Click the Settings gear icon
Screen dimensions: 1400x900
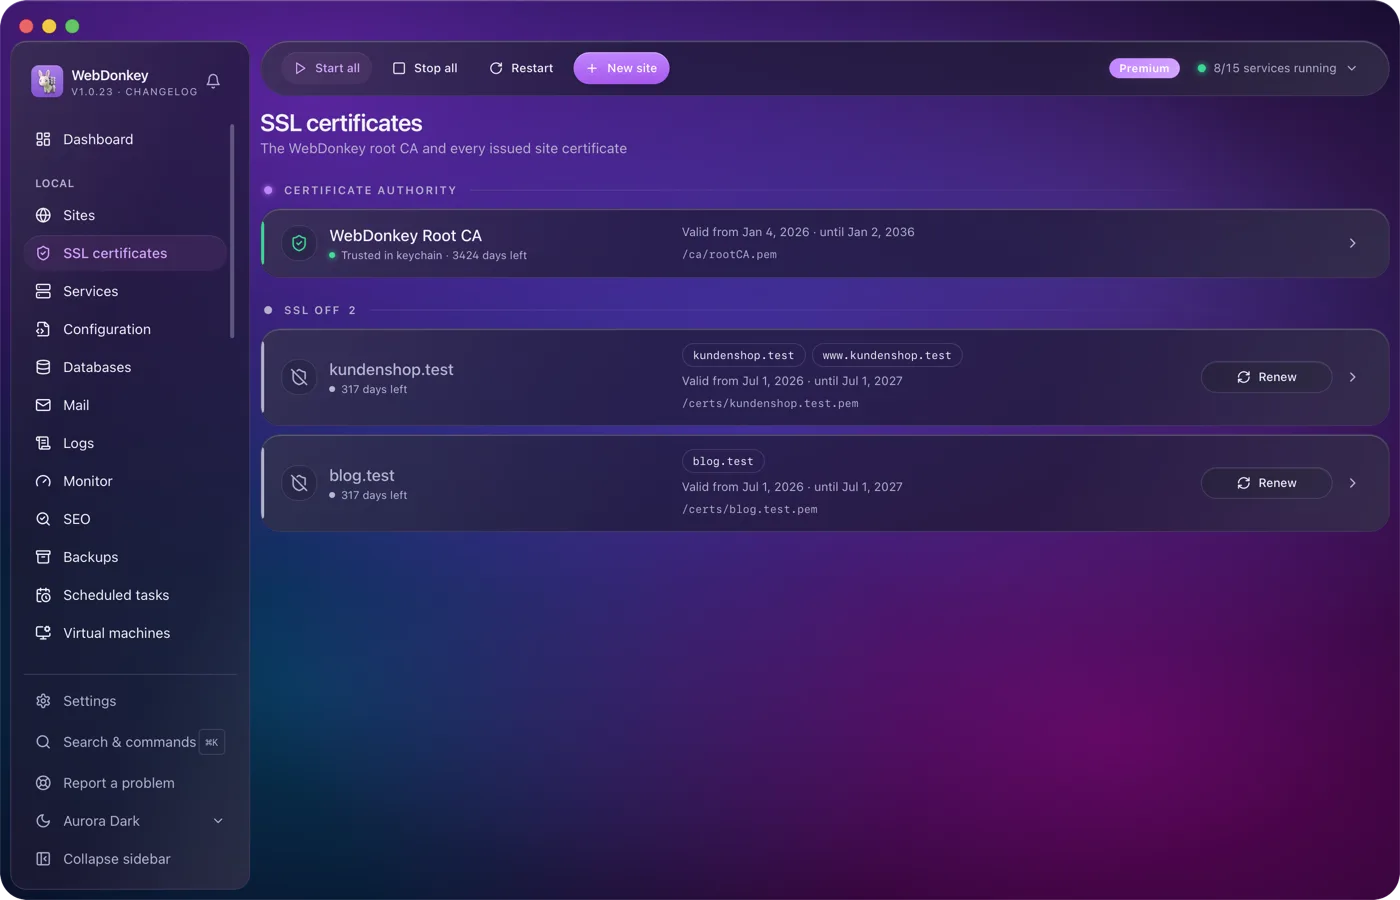click(x=43, y=701)
